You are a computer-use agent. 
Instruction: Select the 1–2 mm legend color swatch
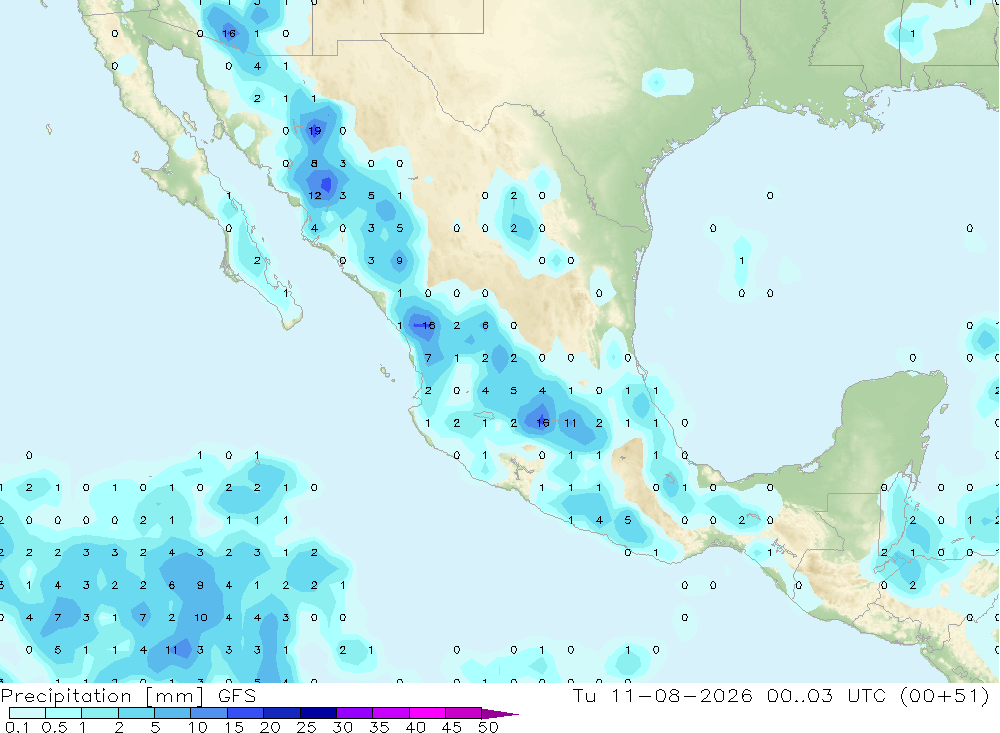pos(100,713)
